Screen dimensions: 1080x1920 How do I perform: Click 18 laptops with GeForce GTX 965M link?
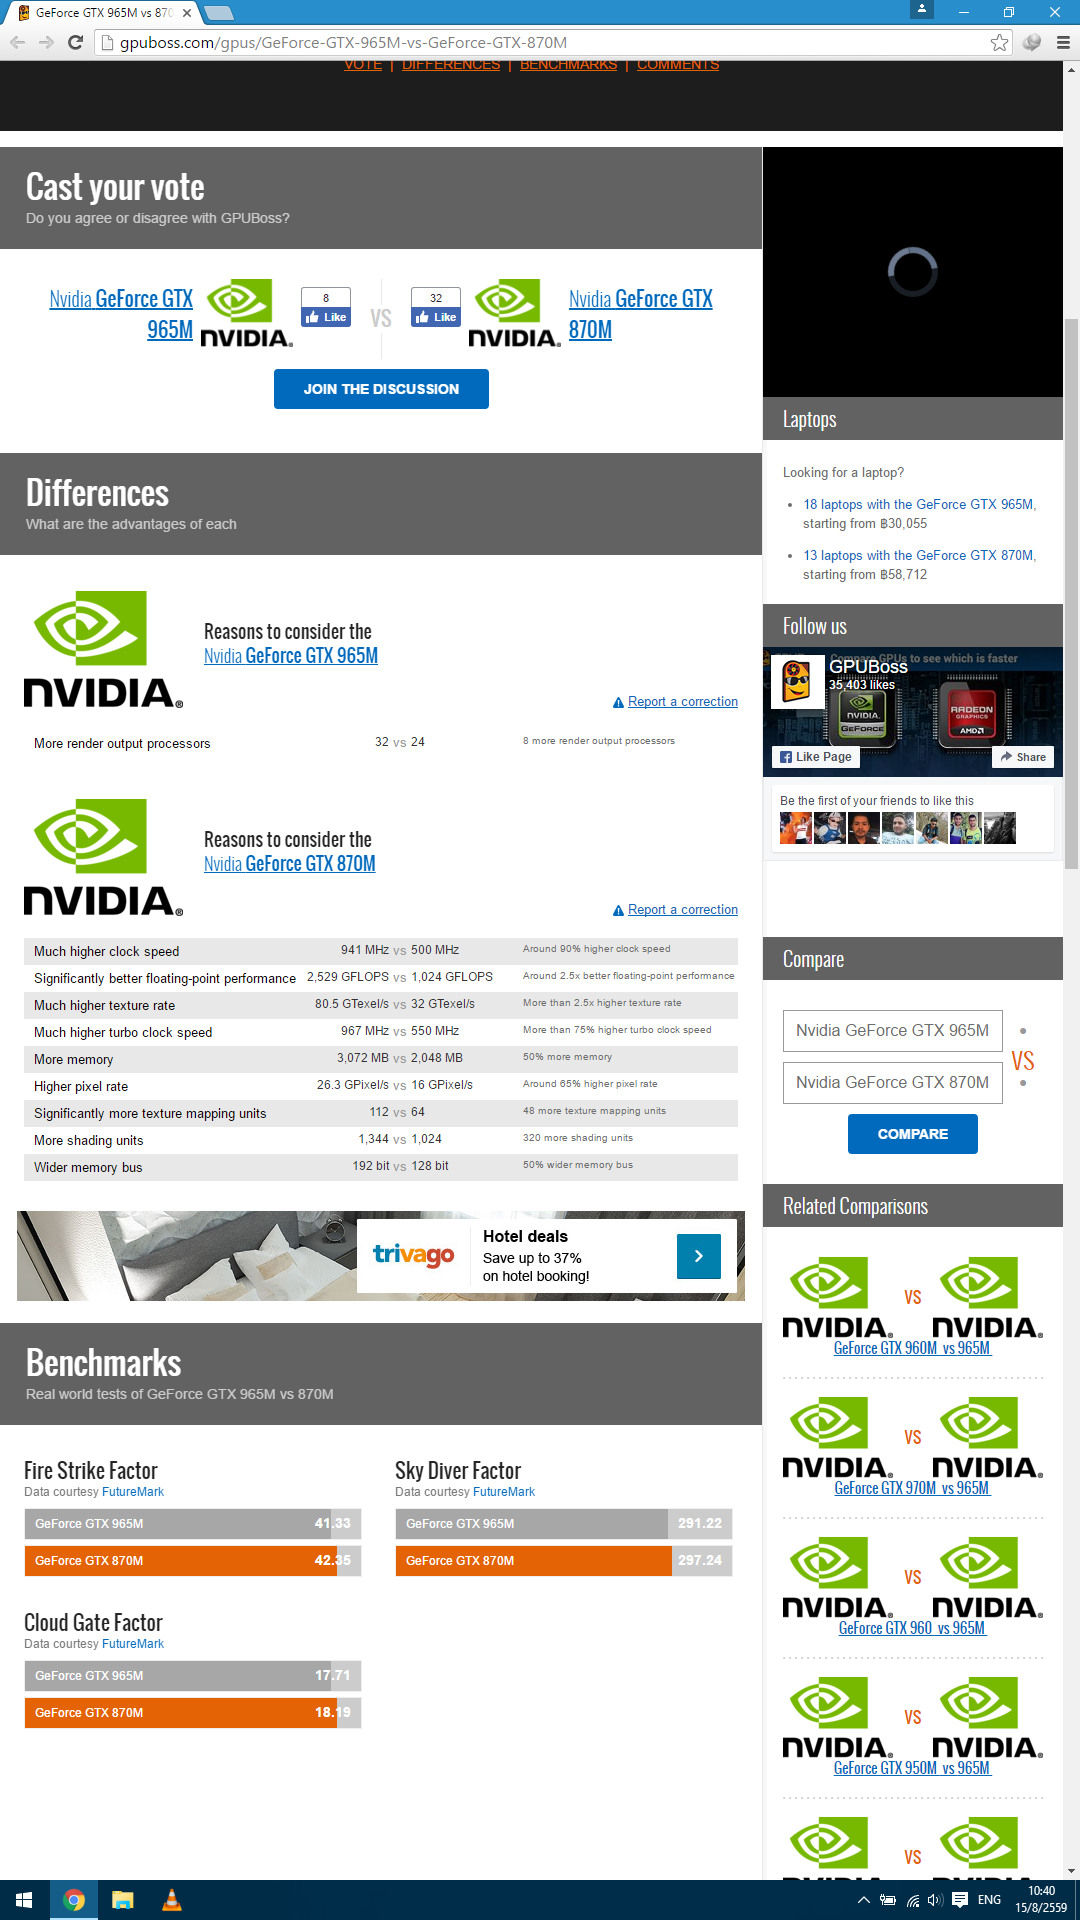(x=919, y=505)
